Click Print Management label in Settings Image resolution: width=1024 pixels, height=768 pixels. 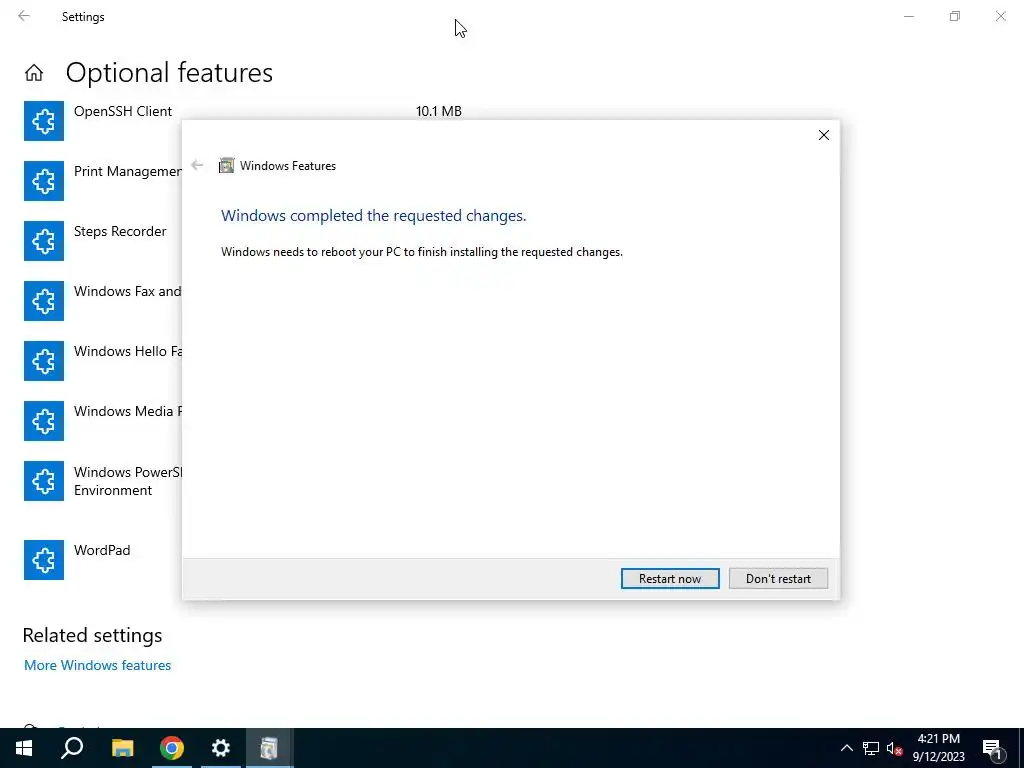point(128,171)
